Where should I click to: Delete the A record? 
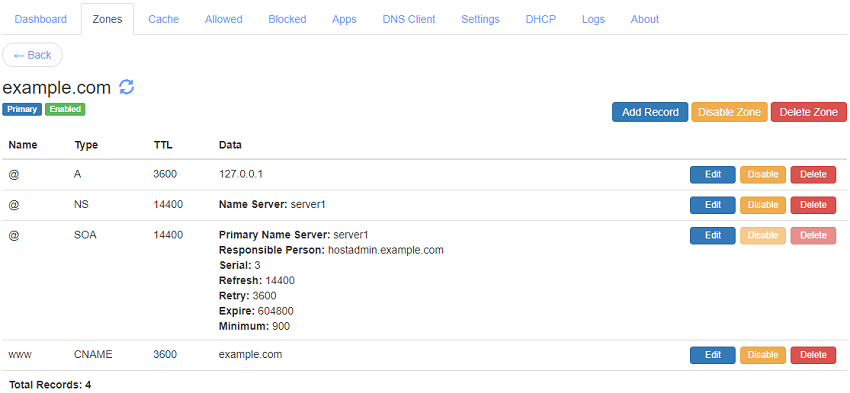813,175
